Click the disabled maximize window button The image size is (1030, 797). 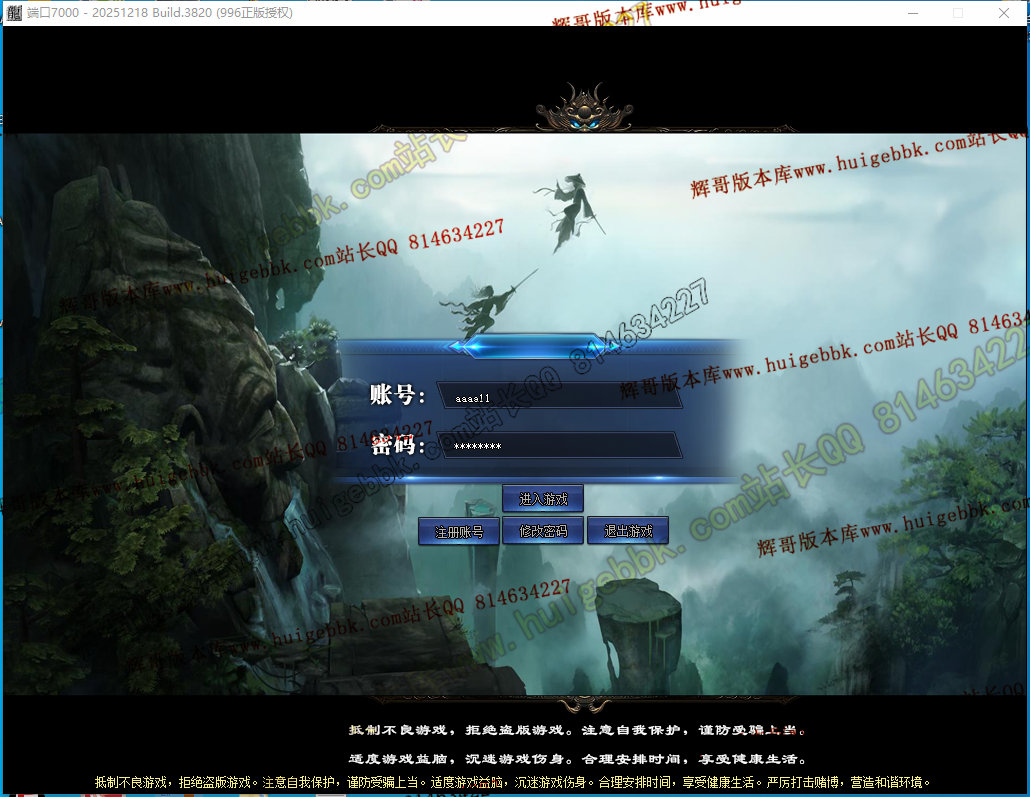pos(958,12)
